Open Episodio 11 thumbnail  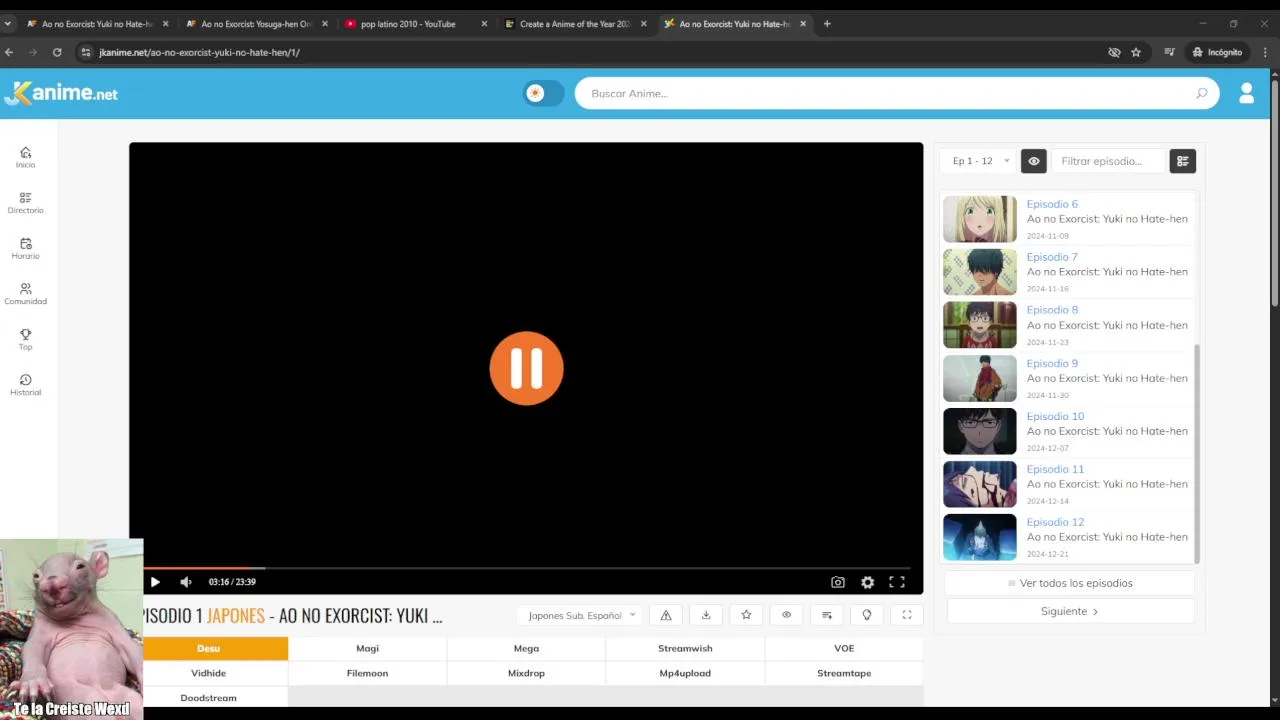980,484
